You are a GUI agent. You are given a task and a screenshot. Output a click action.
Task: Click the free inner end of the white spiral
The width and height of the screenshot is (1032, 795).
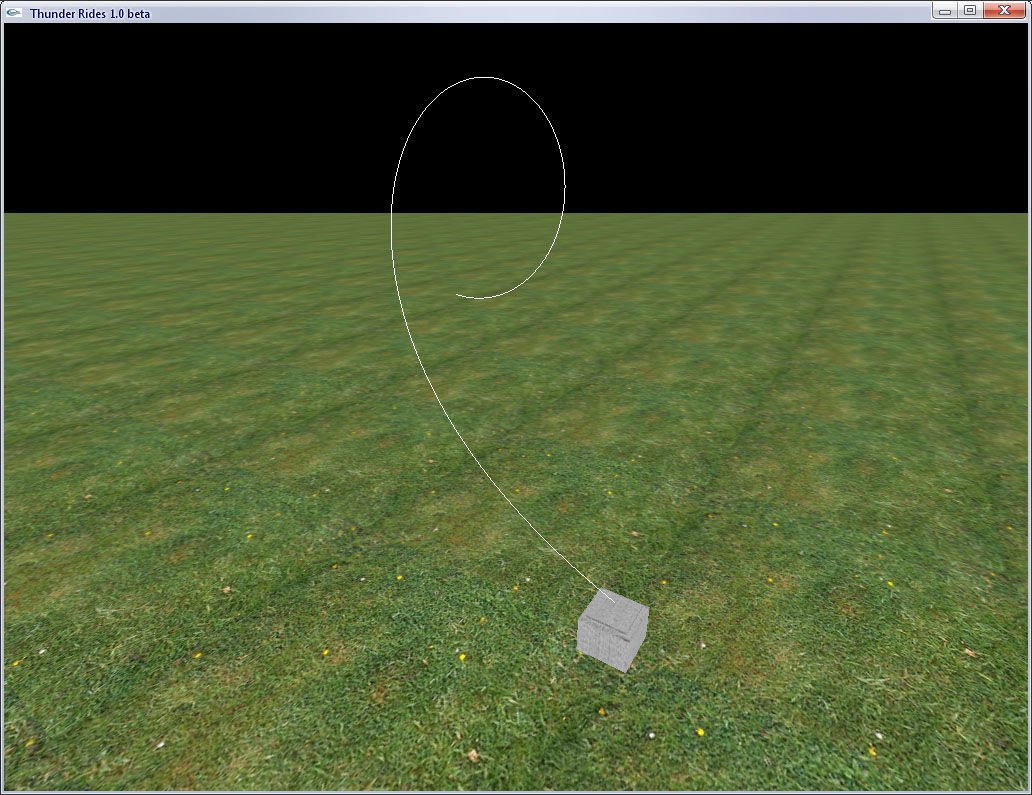(458, 294)
